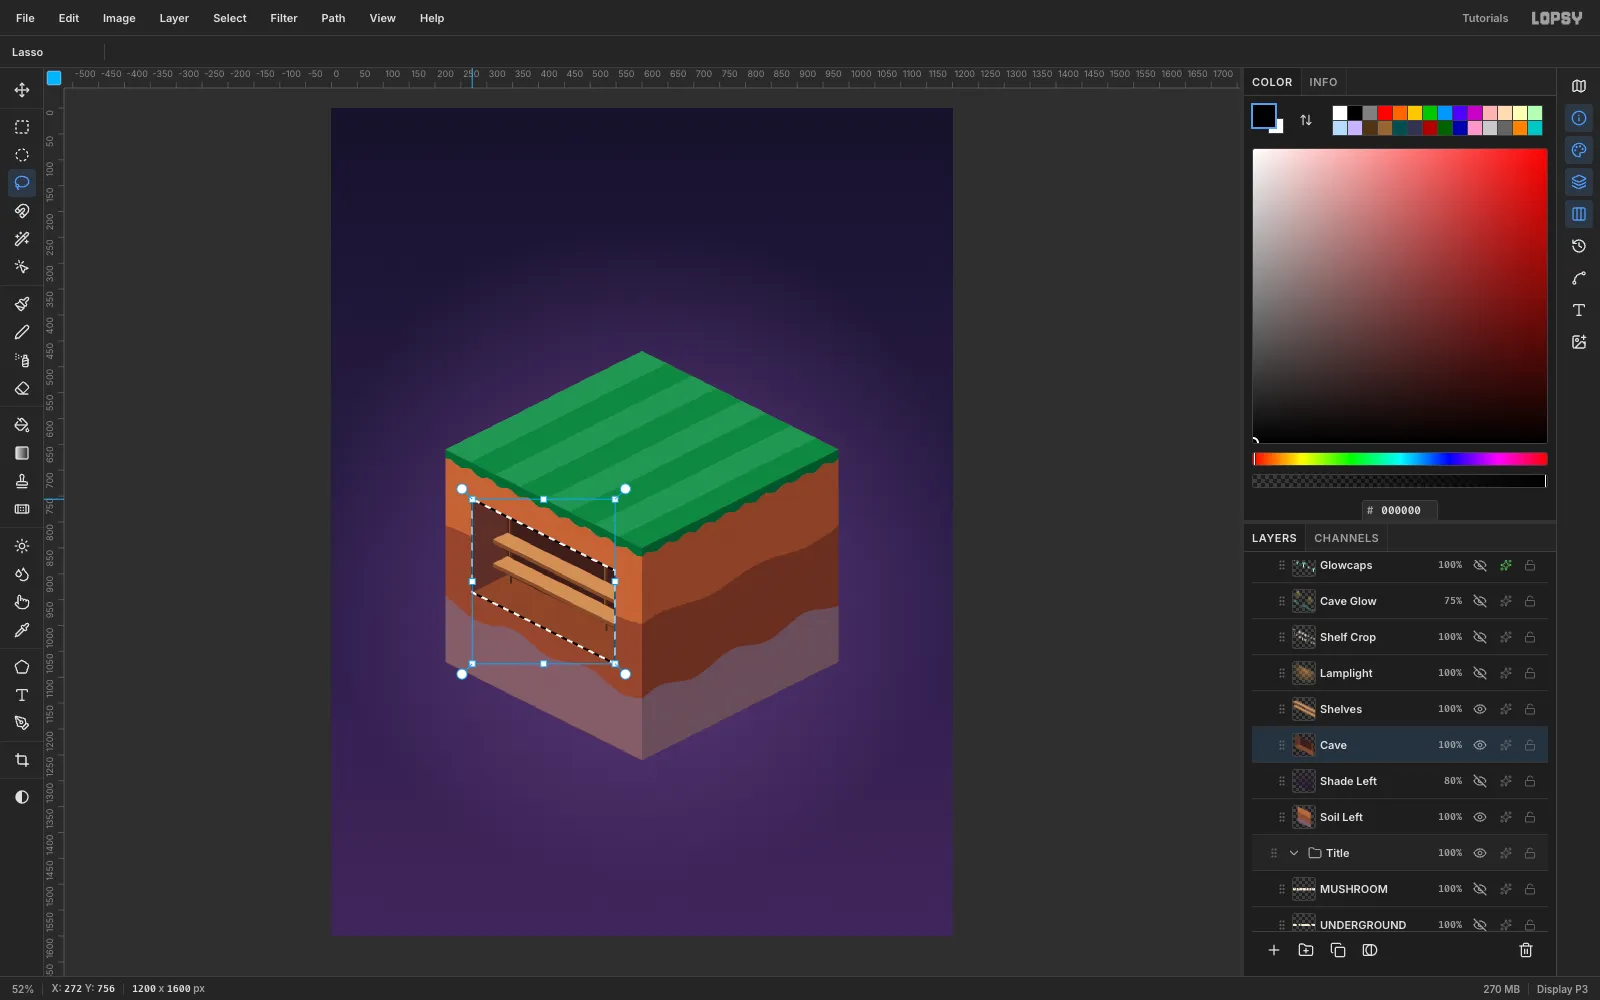1600x1000 pixels.
Task: Pick the red swatch in palette
Action: 1385,113
